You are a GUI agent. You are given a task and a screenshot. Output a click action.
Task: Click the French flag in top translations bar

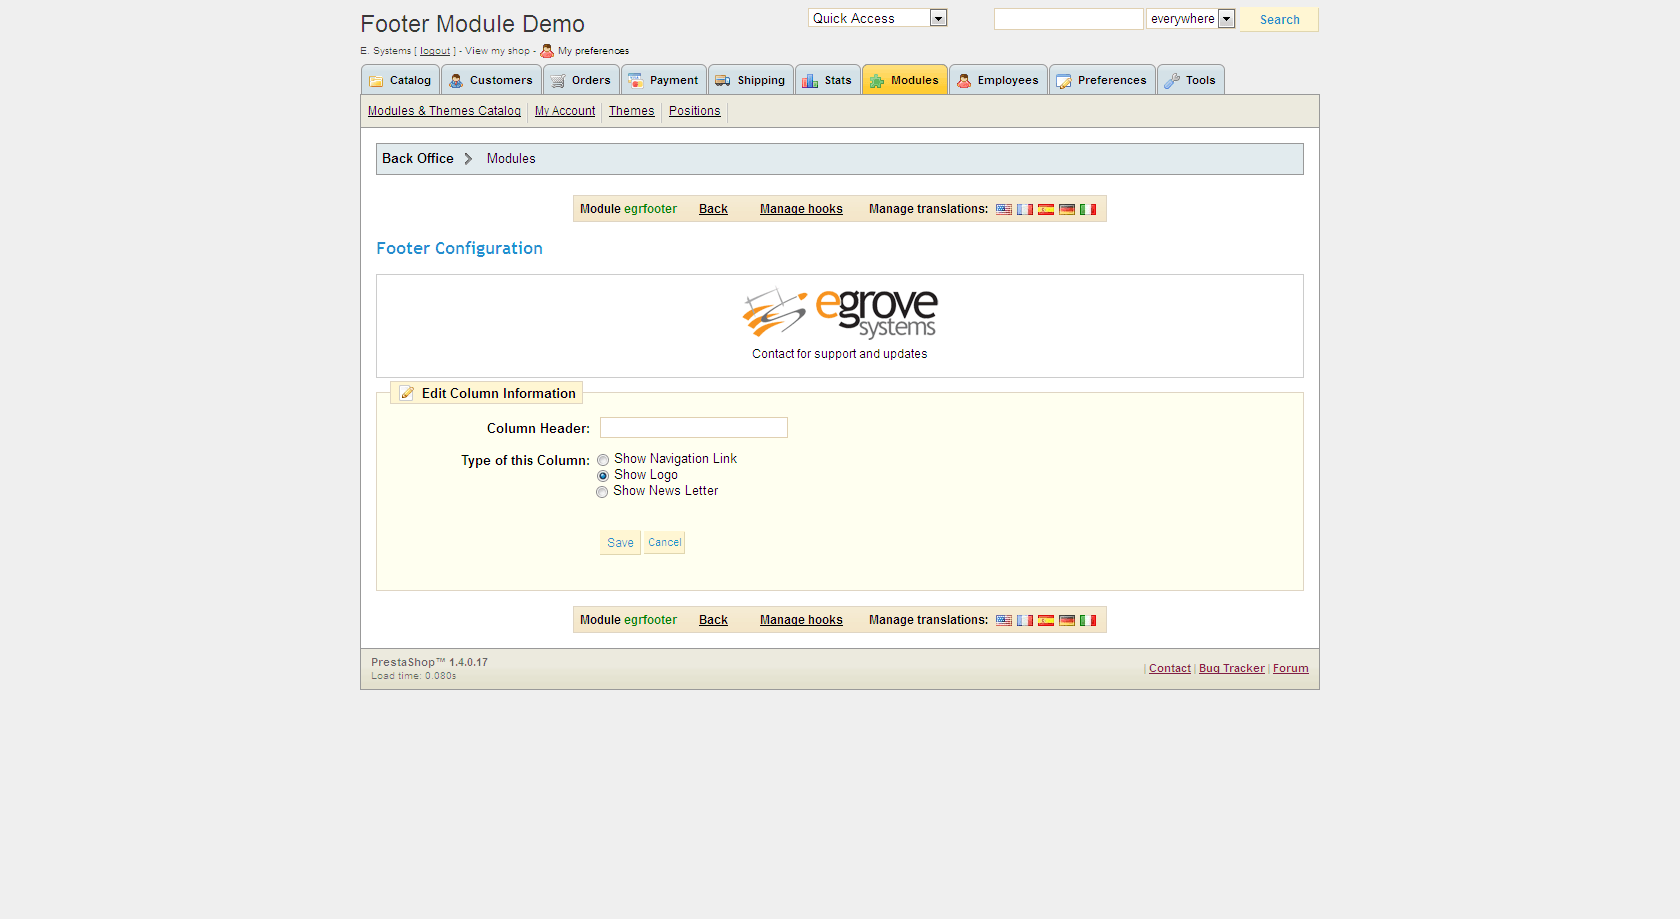pos(1024,209)
